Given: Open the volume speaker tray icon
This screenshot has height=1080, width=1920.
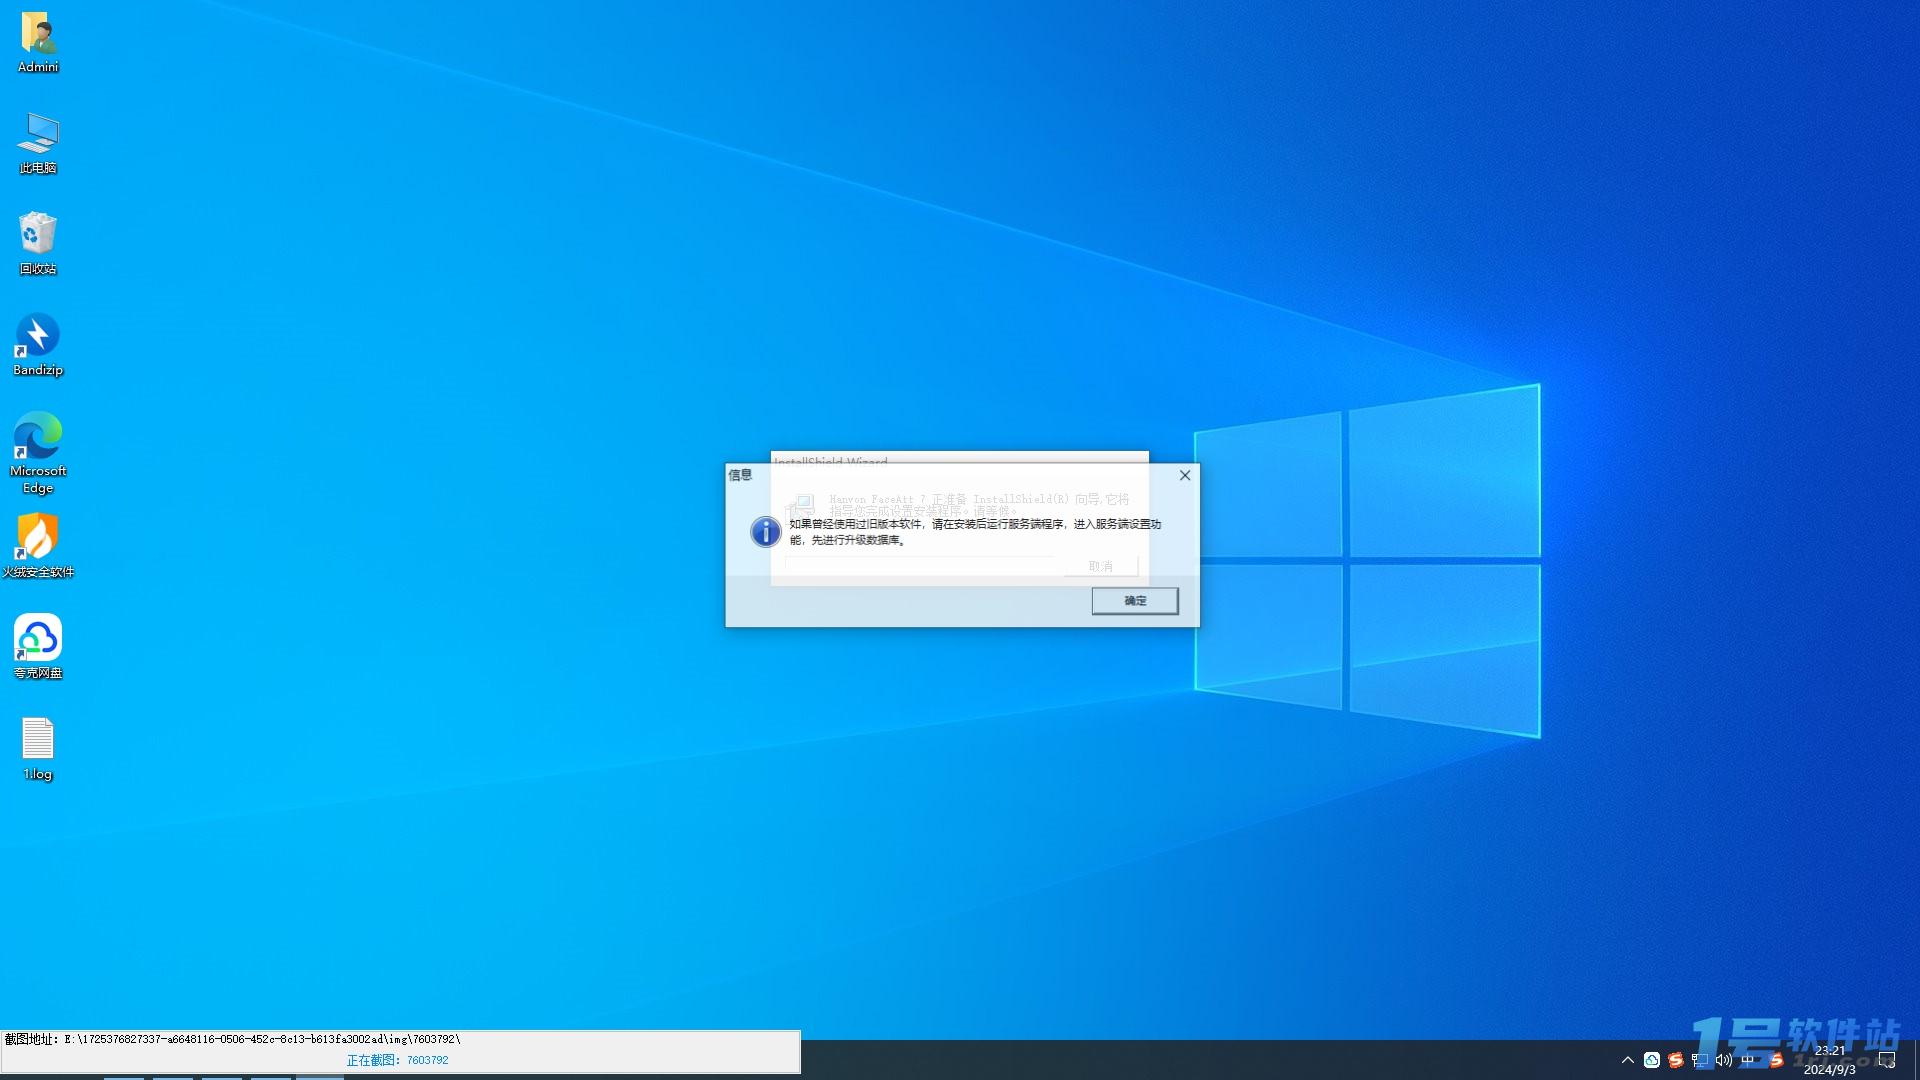Looking at the screenshot, I should point(1724,1060).
